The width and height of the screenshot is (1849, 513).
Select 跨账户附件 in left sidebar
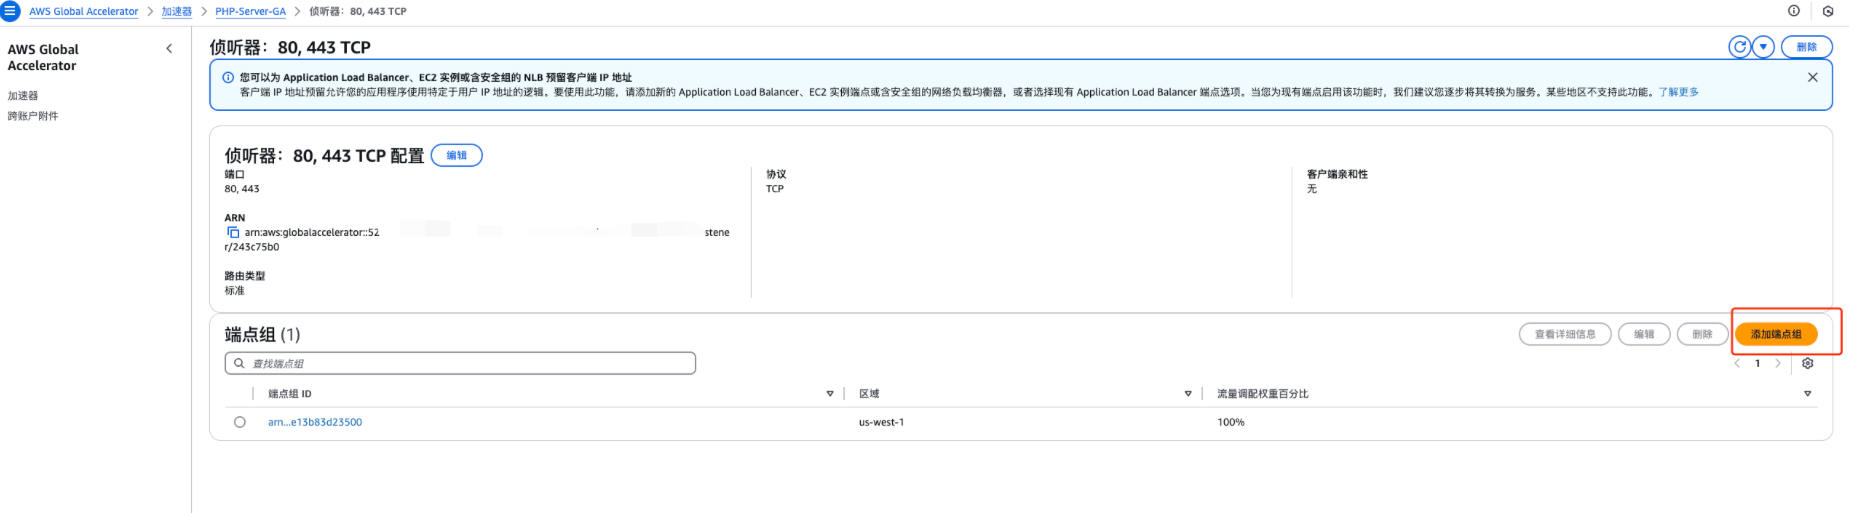33,116
